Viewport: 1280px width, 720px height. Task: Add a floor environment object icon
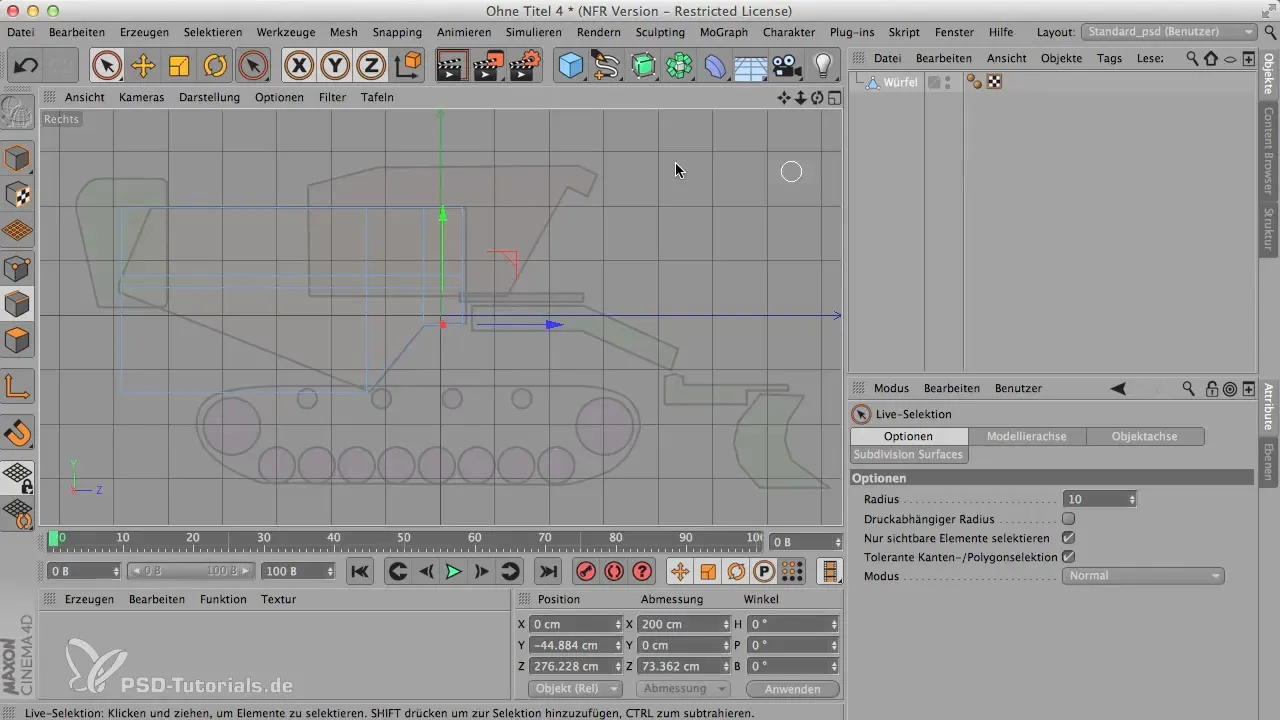[750, 66]
